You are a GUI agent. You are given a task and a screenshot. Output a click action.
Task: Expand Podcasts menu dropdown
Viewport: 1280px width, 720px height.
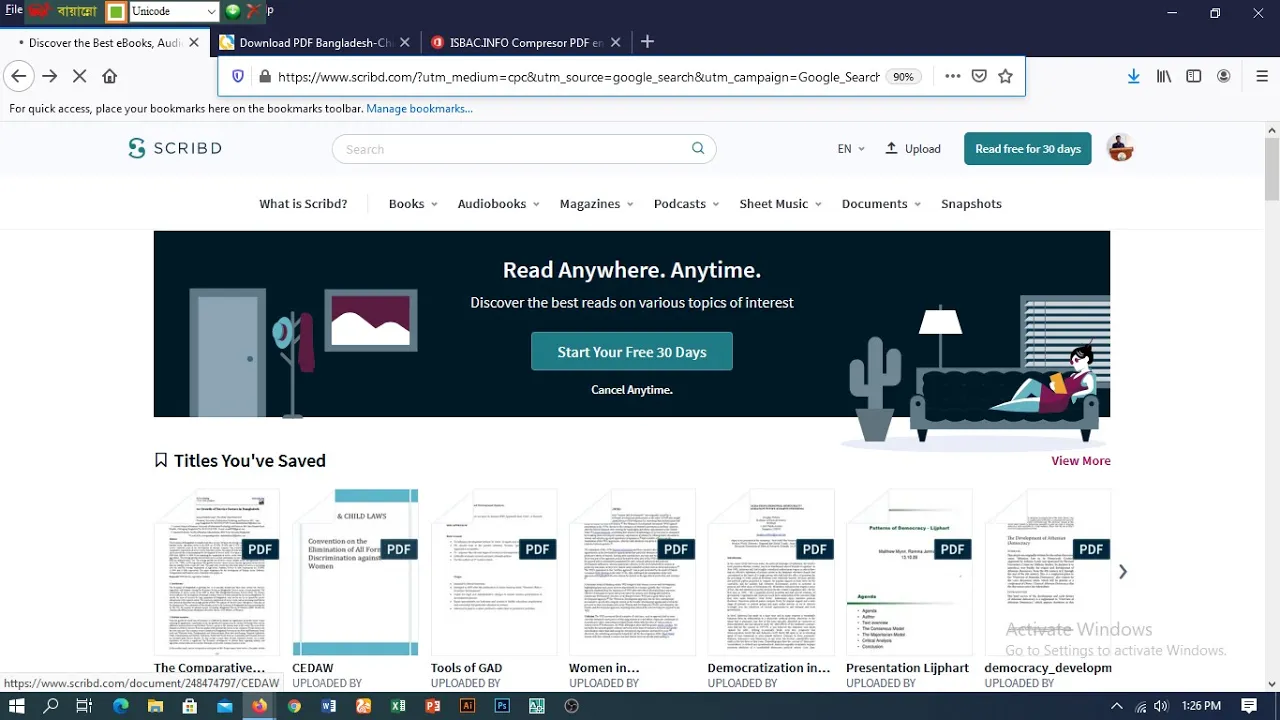click(686, 204)
